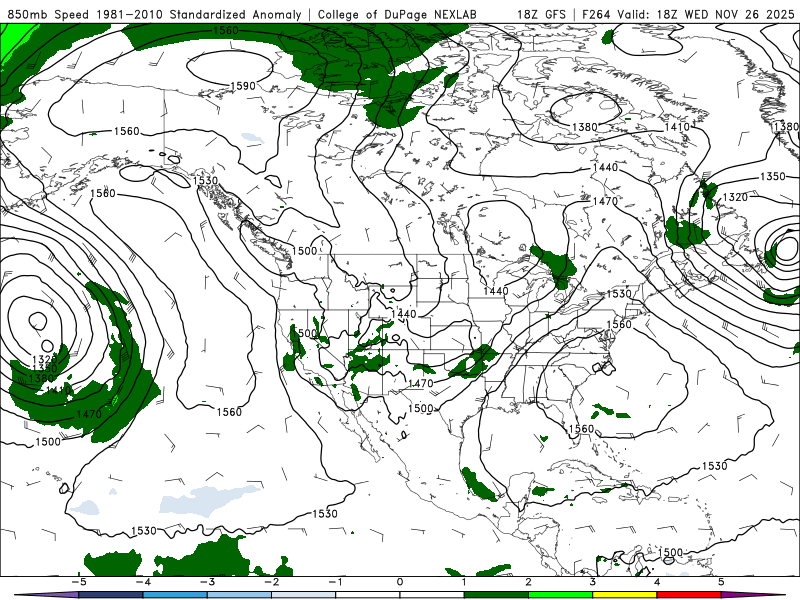The height and width of the screenshot is (600, 800).
Task: Click the colorbar tick label '3'
Action: 593,582
